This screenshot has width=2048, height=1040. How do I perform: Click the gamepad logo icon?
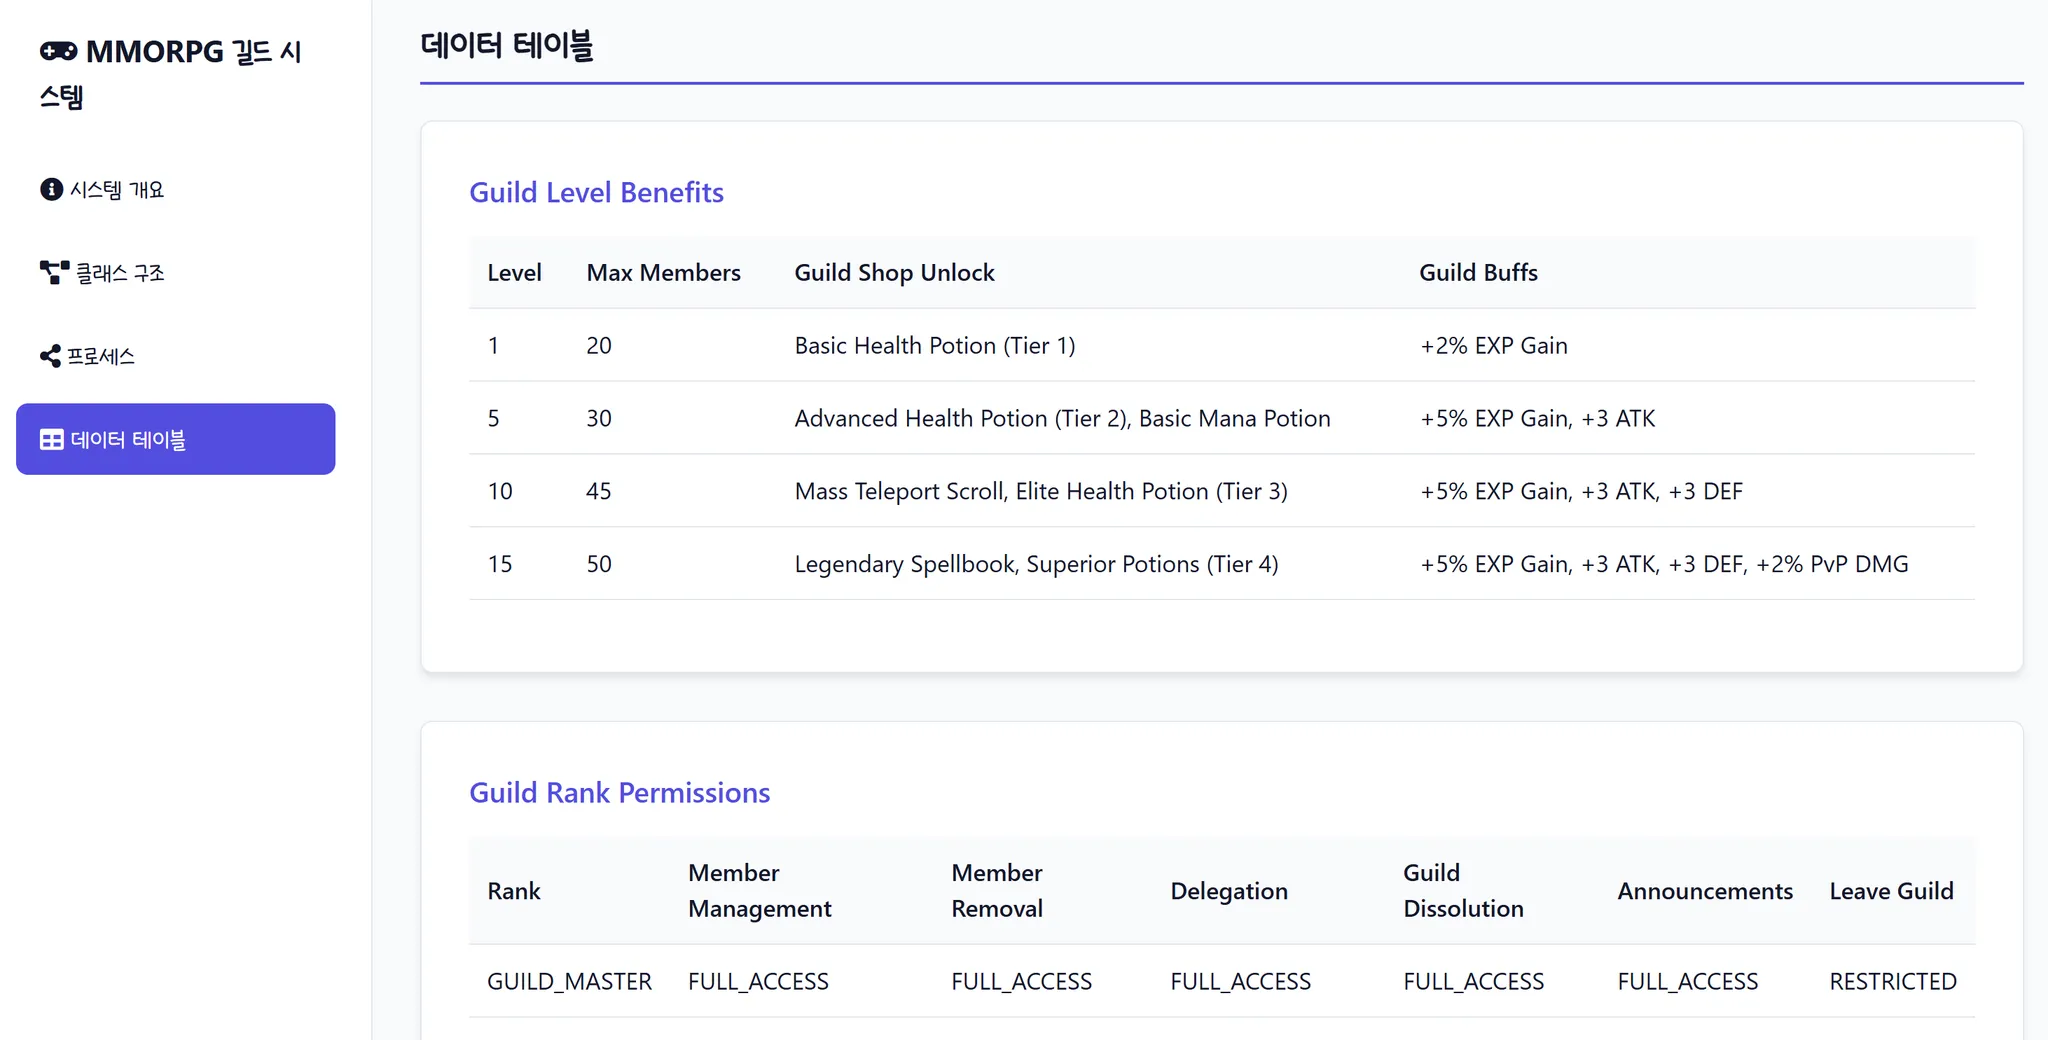click(x=58, y=51)
